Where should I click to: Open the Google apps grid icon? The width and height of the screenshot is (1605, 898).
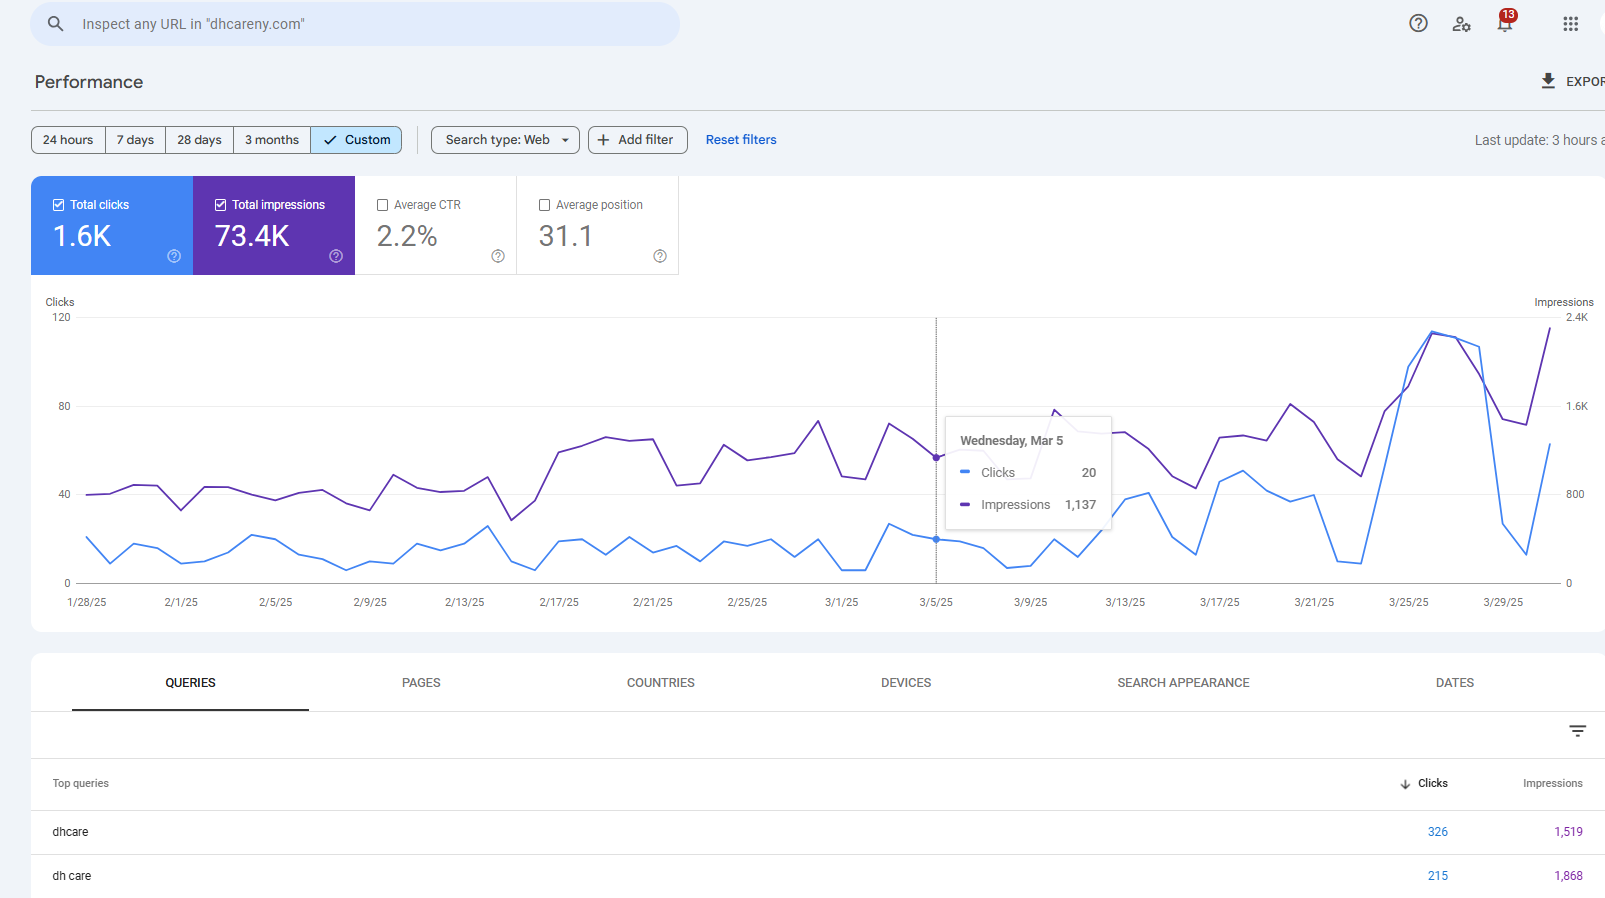click(1570, 24)
